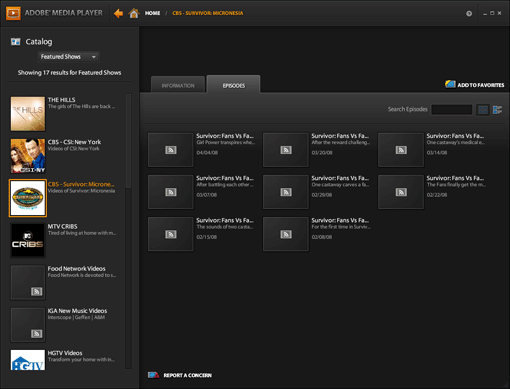This screenshot has height=389, width=510.
Task: Open the options gear icon in title bar
Action: (469, 14)
